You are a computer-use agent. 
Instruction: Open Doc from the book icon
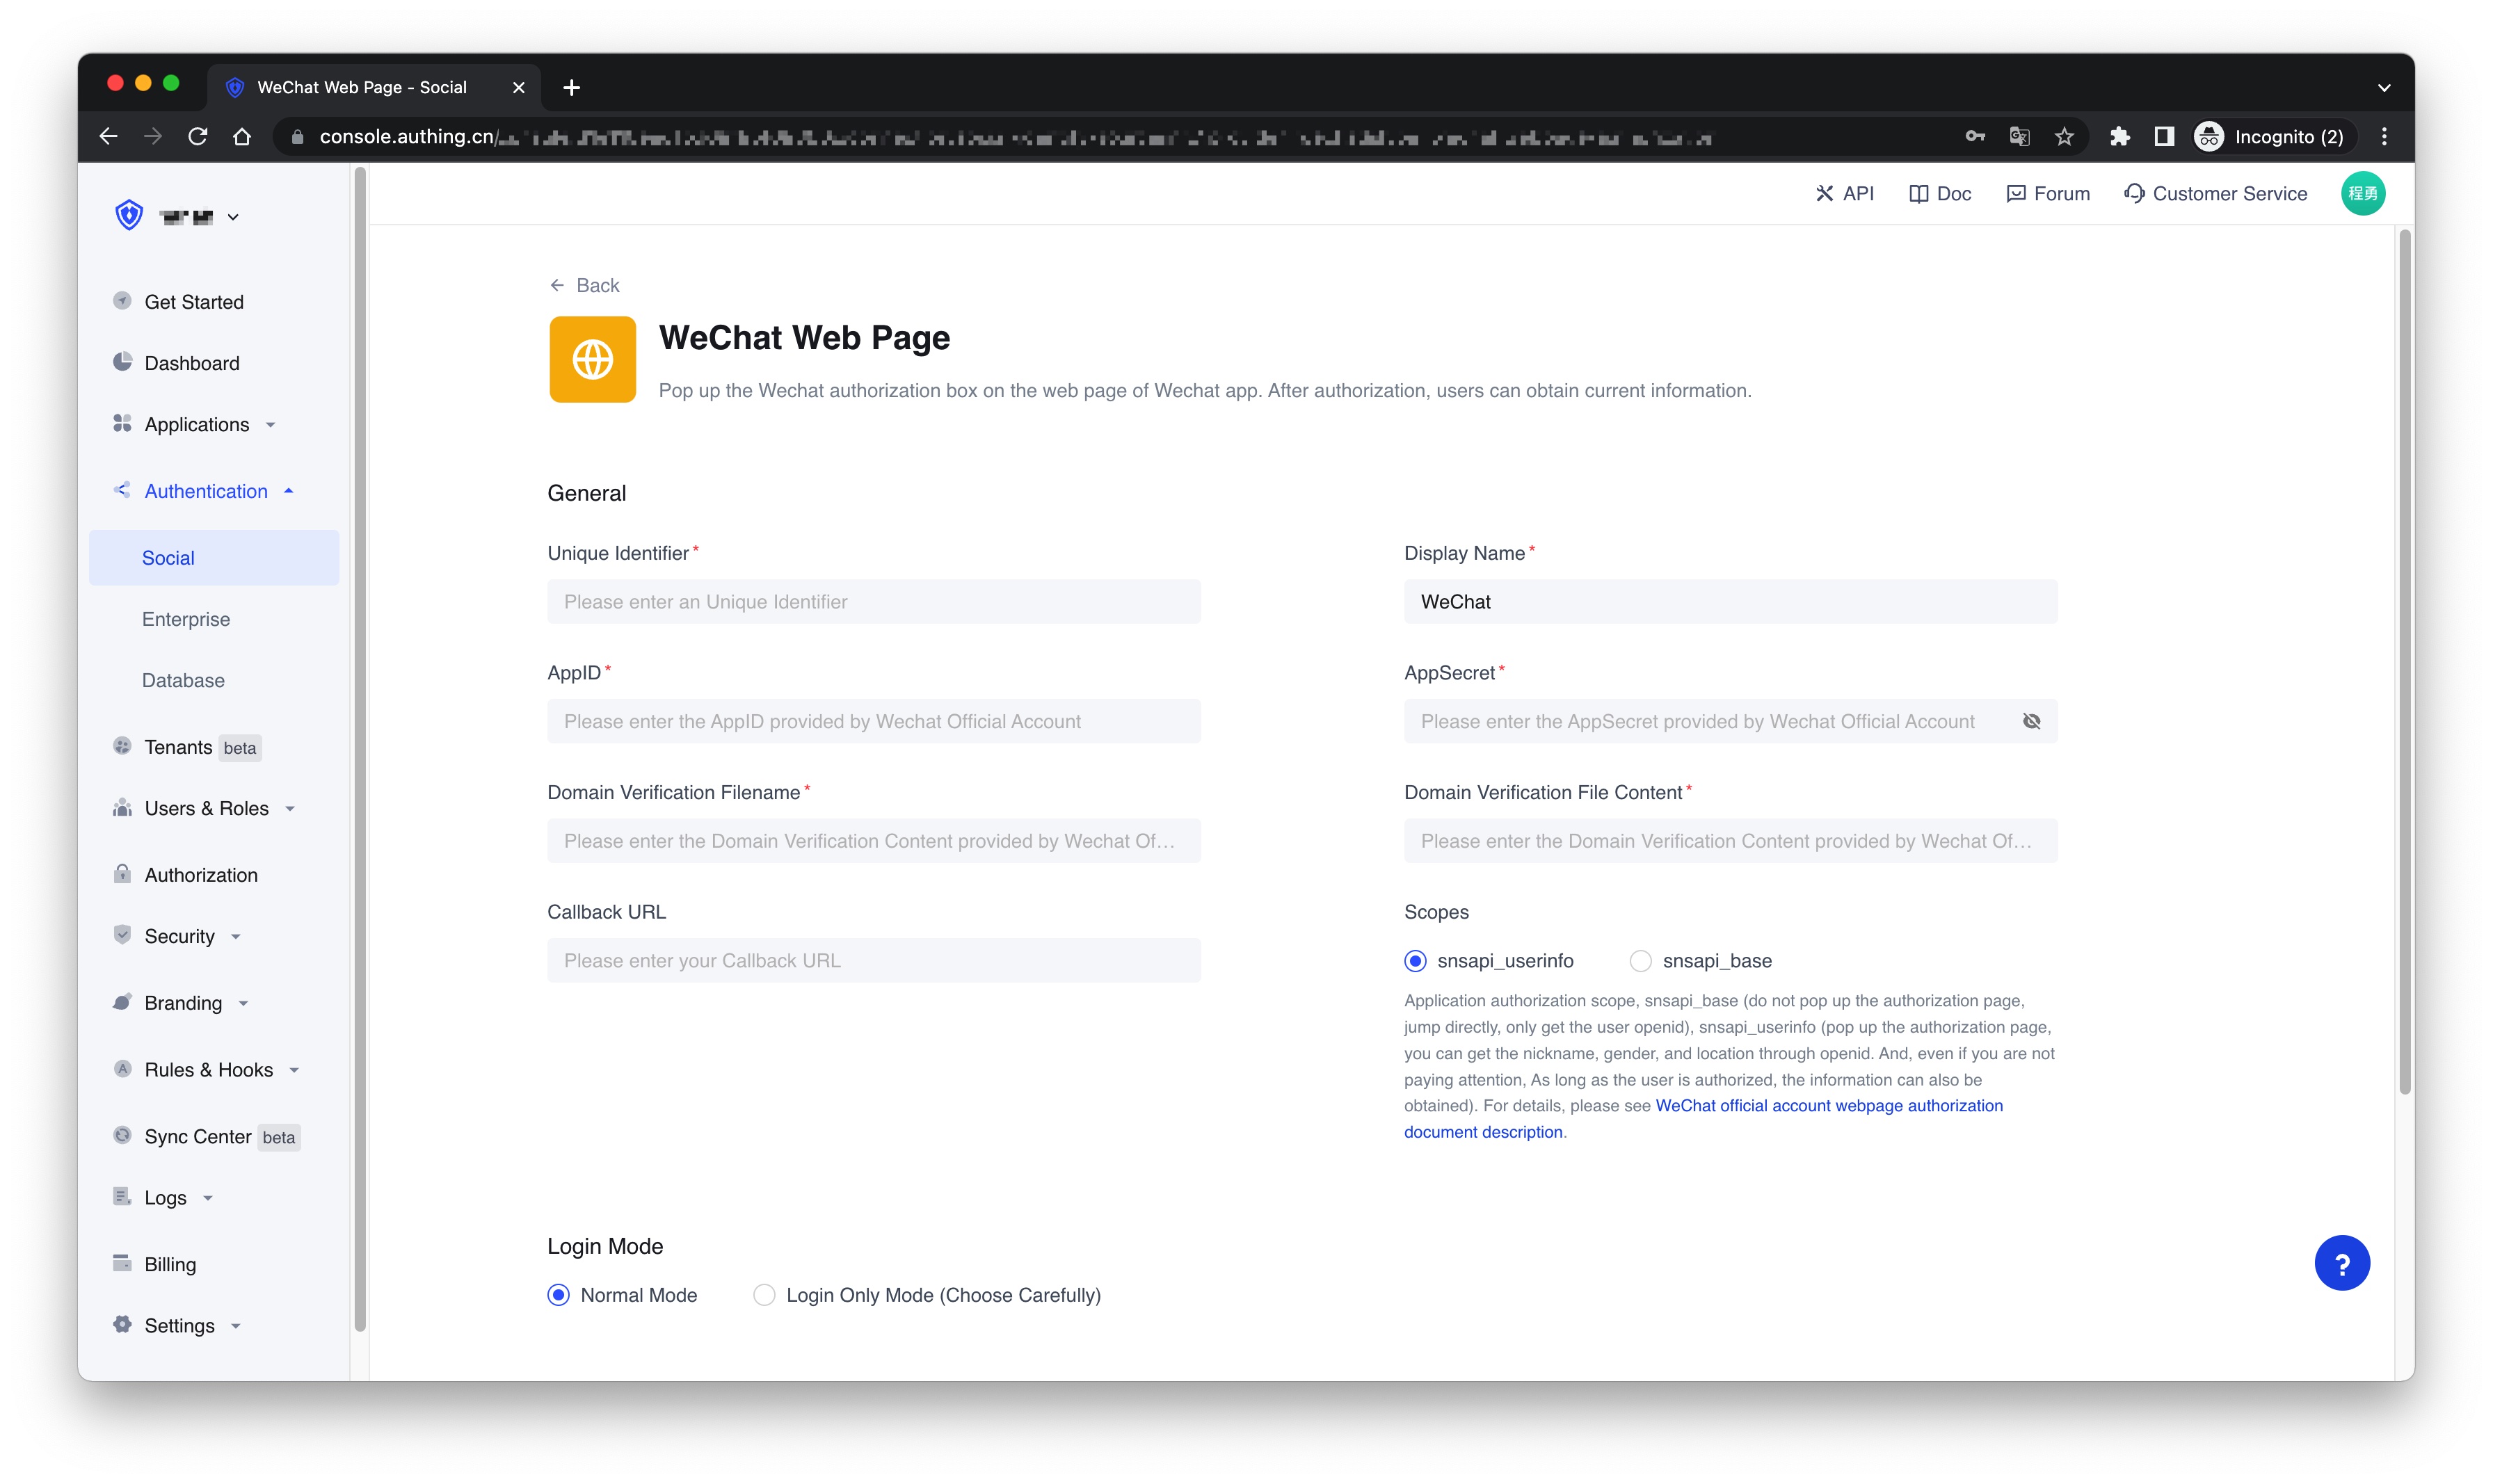(1918, 194)
